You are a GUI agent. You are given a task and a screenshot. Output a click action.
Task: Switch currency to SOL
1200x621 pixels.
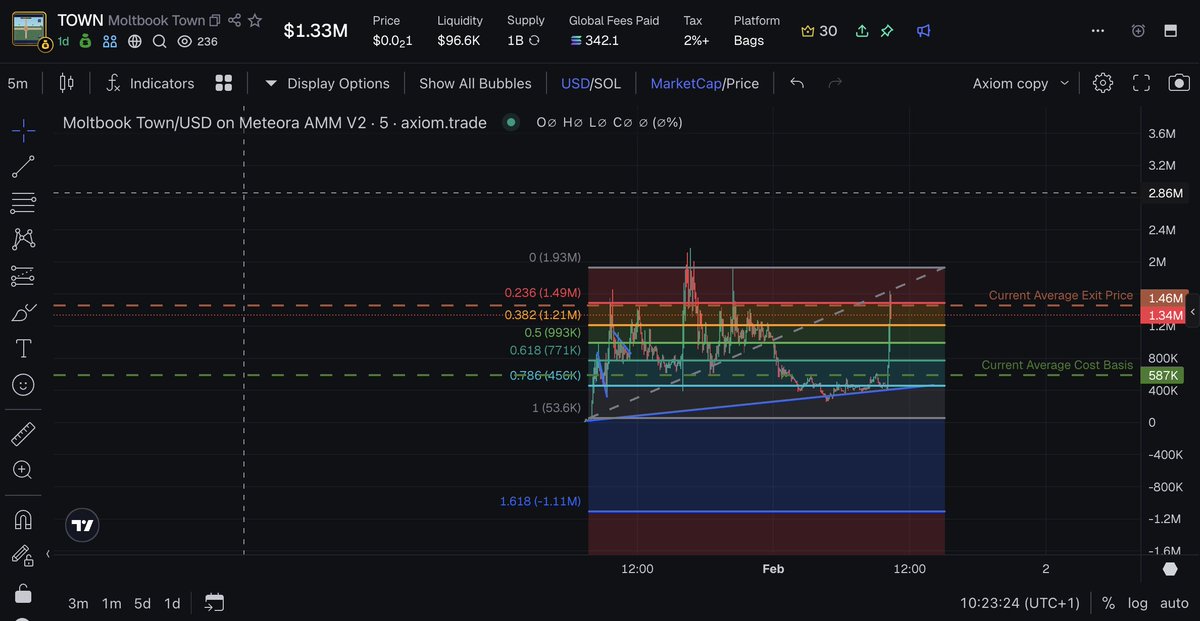pyautogui.click(x=608, y=83)
